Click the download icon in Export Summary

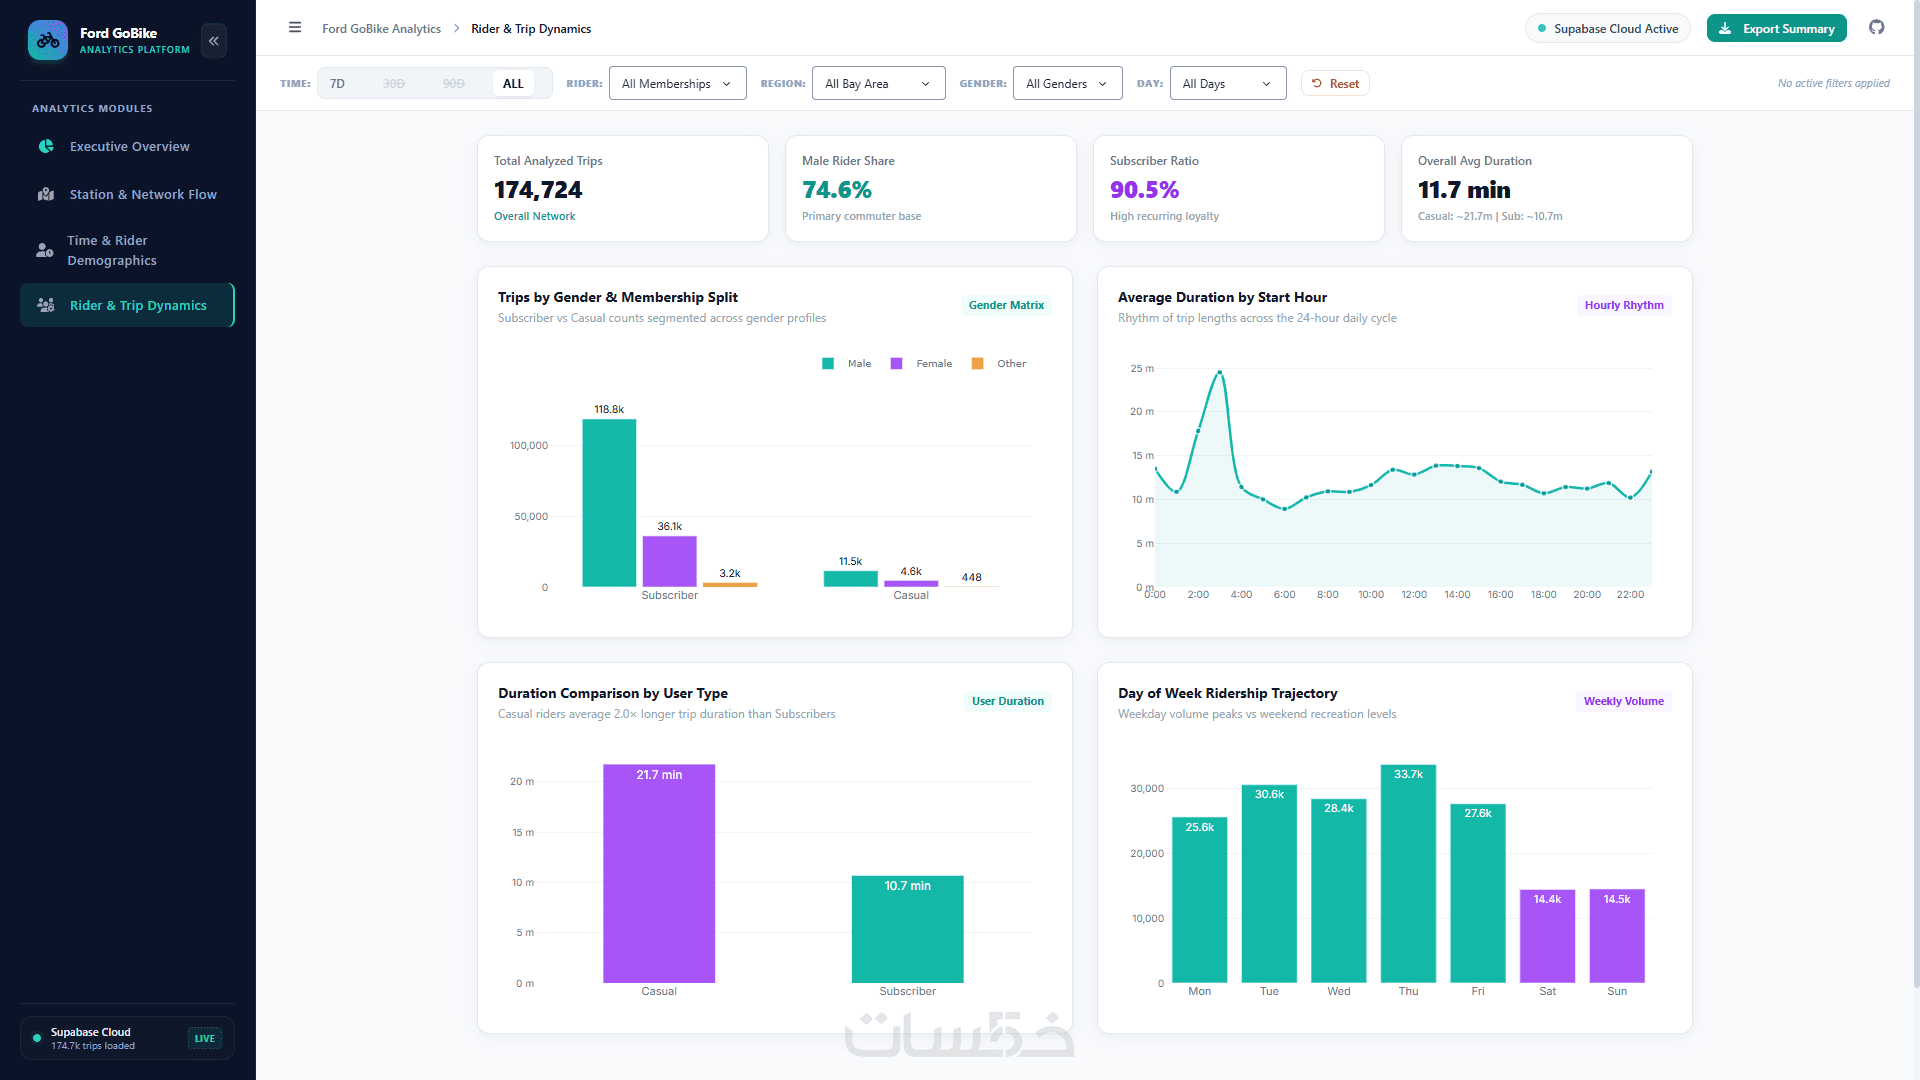pyautogui.click(x=1725, y=29)
